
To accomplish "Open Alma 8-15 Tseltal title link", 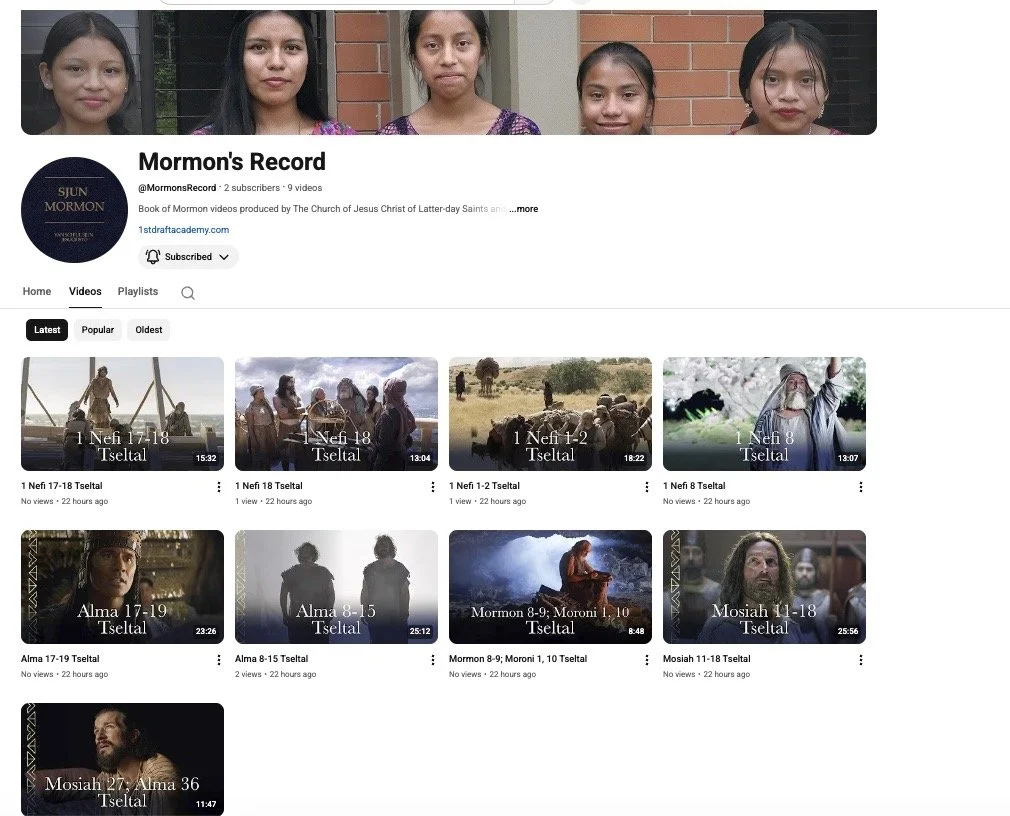I will [272, 658].
